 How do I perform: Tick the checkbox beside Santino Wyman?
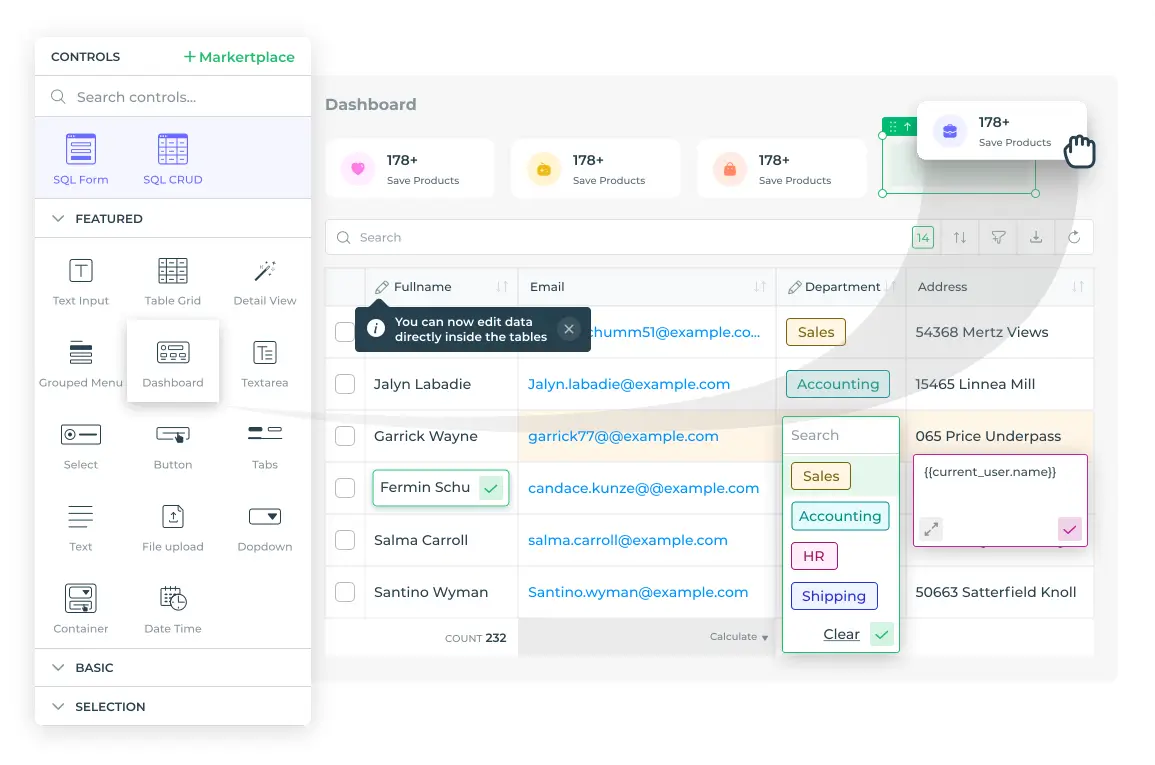tap(345, 592)
